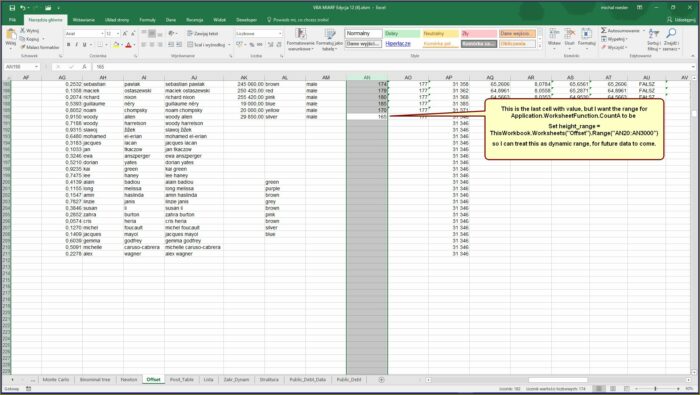The height and width of the screenshot is (395, 700).
Task: Open Autosumowanie dropdown arrow
Action: [643, 30]
